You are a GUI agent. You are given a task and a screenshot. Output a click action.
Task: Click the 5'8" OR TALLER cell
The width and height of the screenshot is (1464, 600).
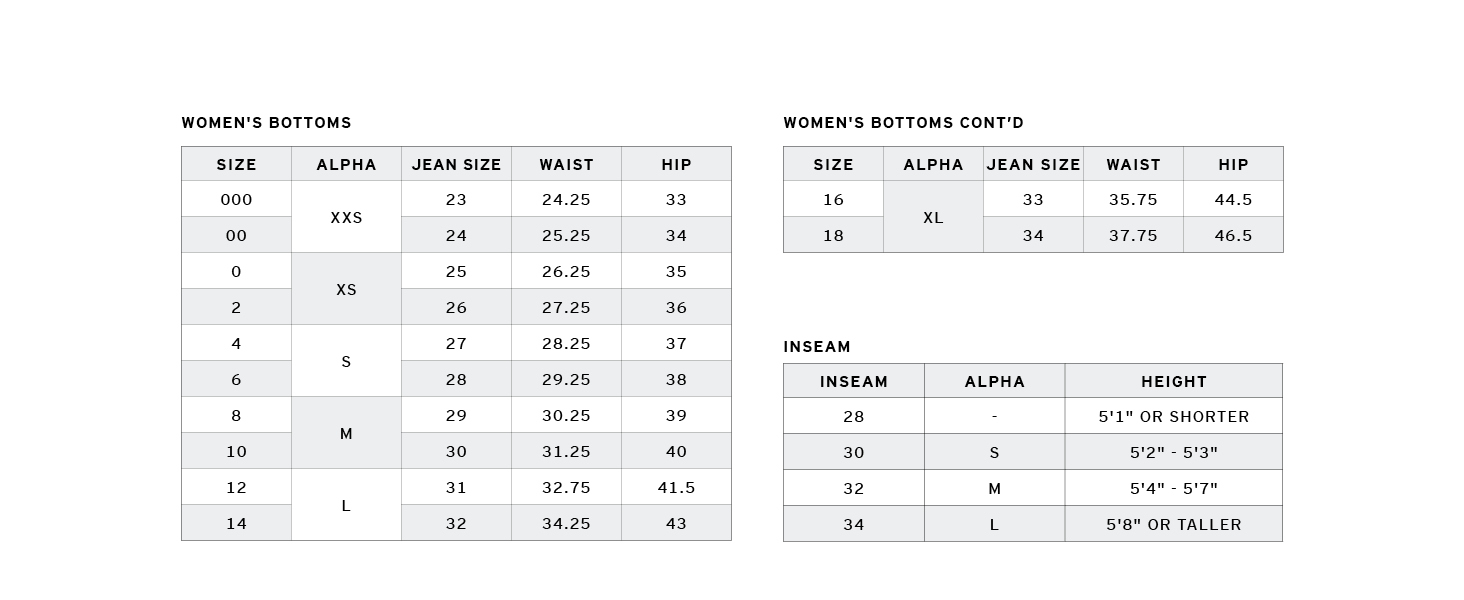pyautogui.click(x=1173, y=524)
